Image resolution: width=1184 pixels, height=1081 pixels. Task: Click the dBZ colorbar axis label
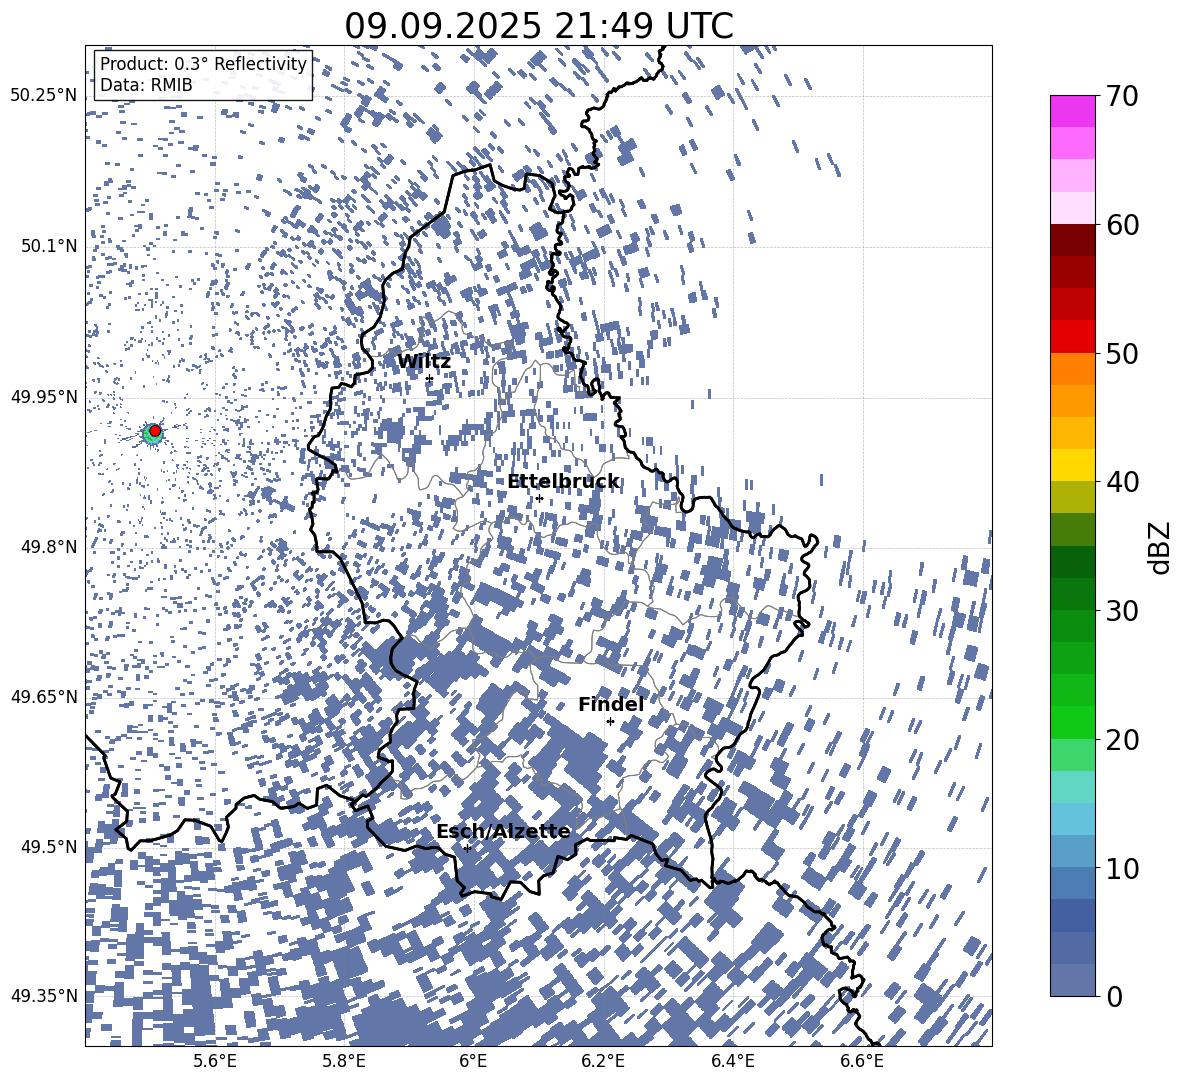tap(1161, 547)
